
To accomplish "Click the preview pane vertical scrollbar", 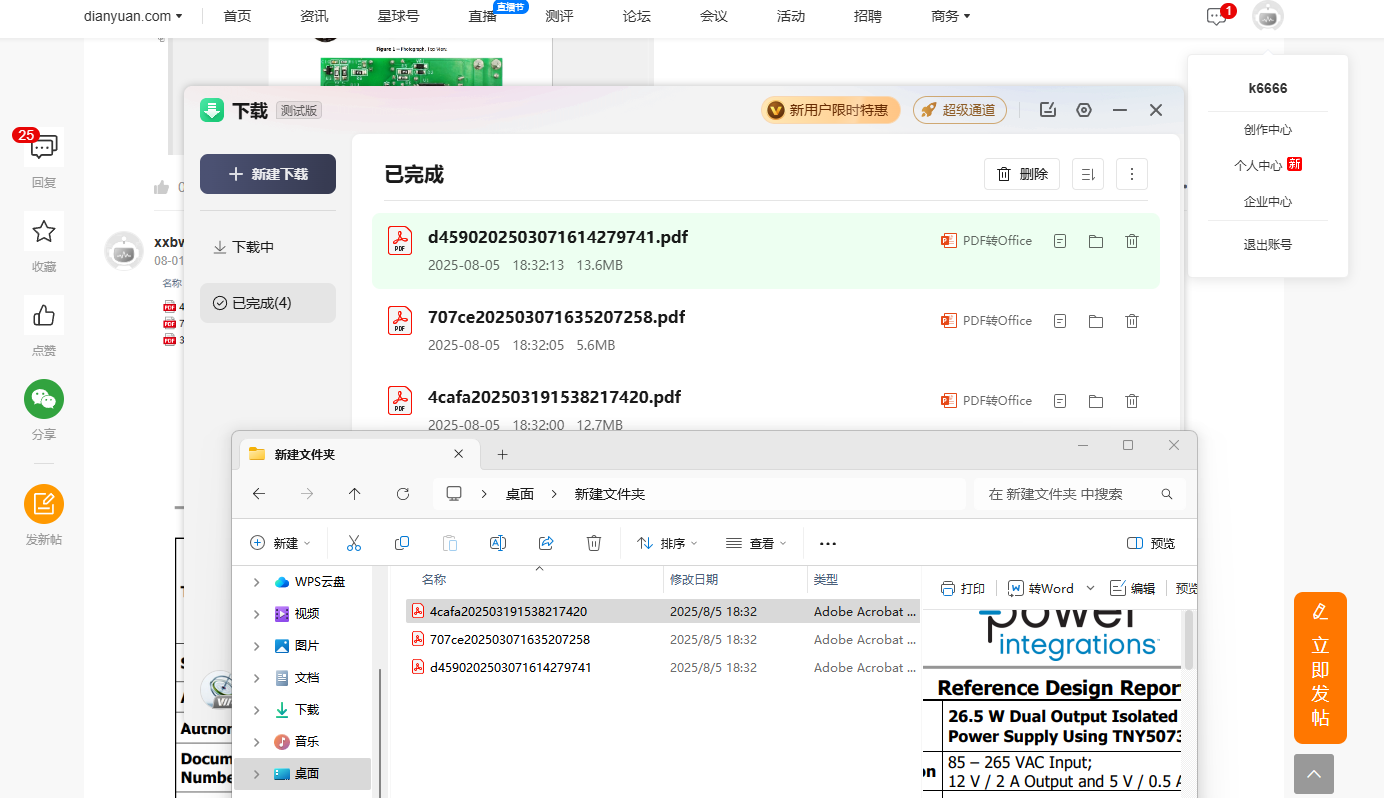I will pos(1189,640).
